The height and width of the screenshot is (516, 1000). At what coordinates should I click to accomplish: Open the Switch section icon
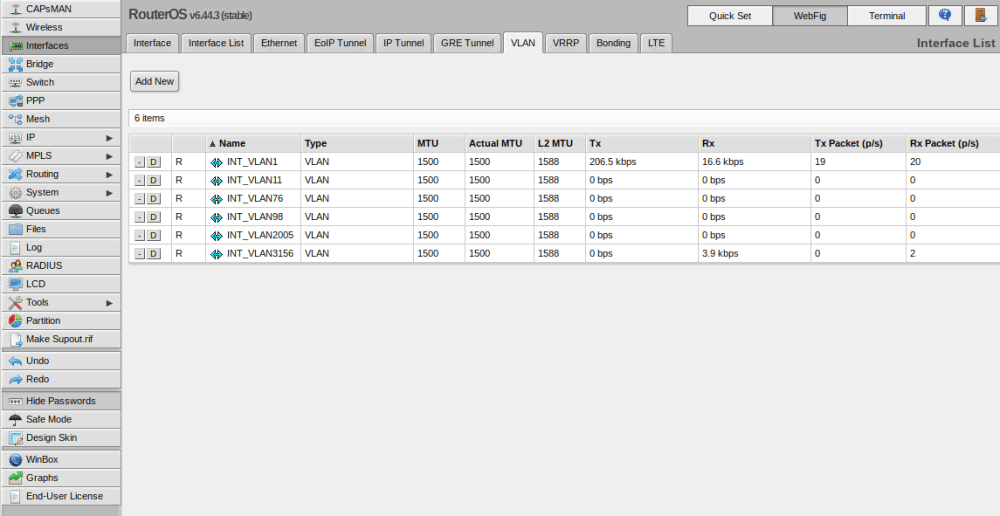[x=16, y=82]
